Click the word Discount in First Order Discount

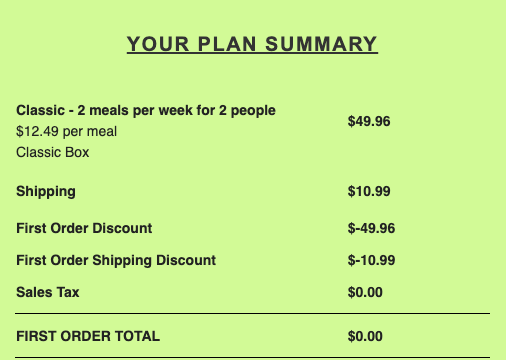tap(122, 228)
